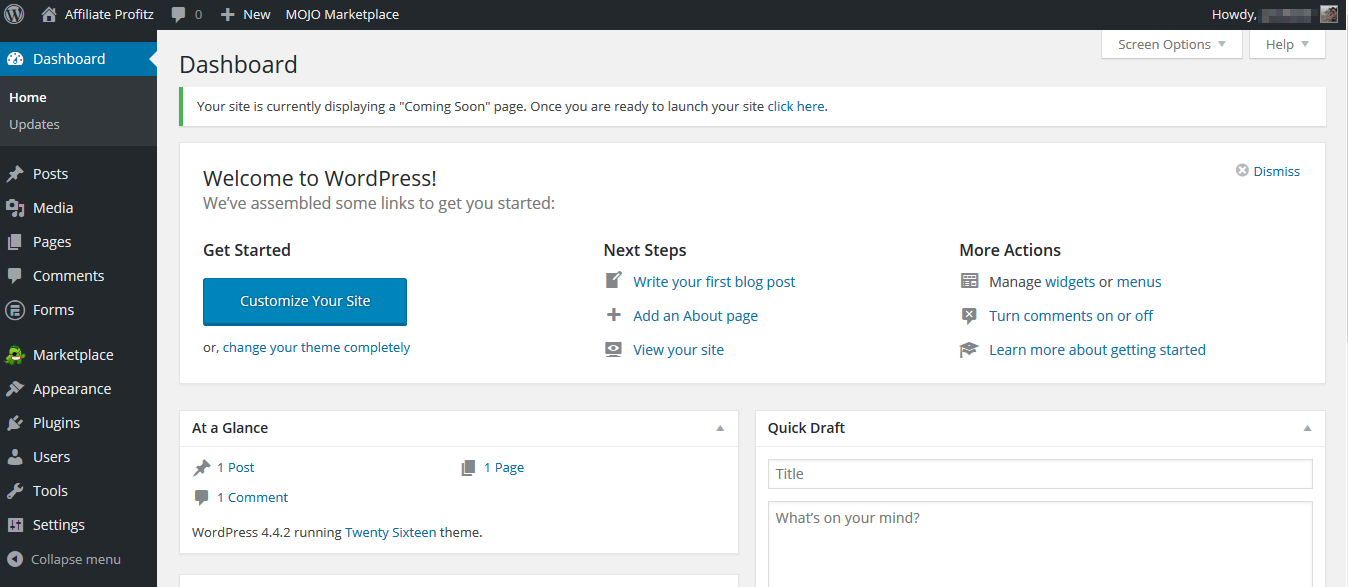The image size is (1348, 587).
Task: Click the pushpin icon beside 1 Post
Action: point(202,467)
